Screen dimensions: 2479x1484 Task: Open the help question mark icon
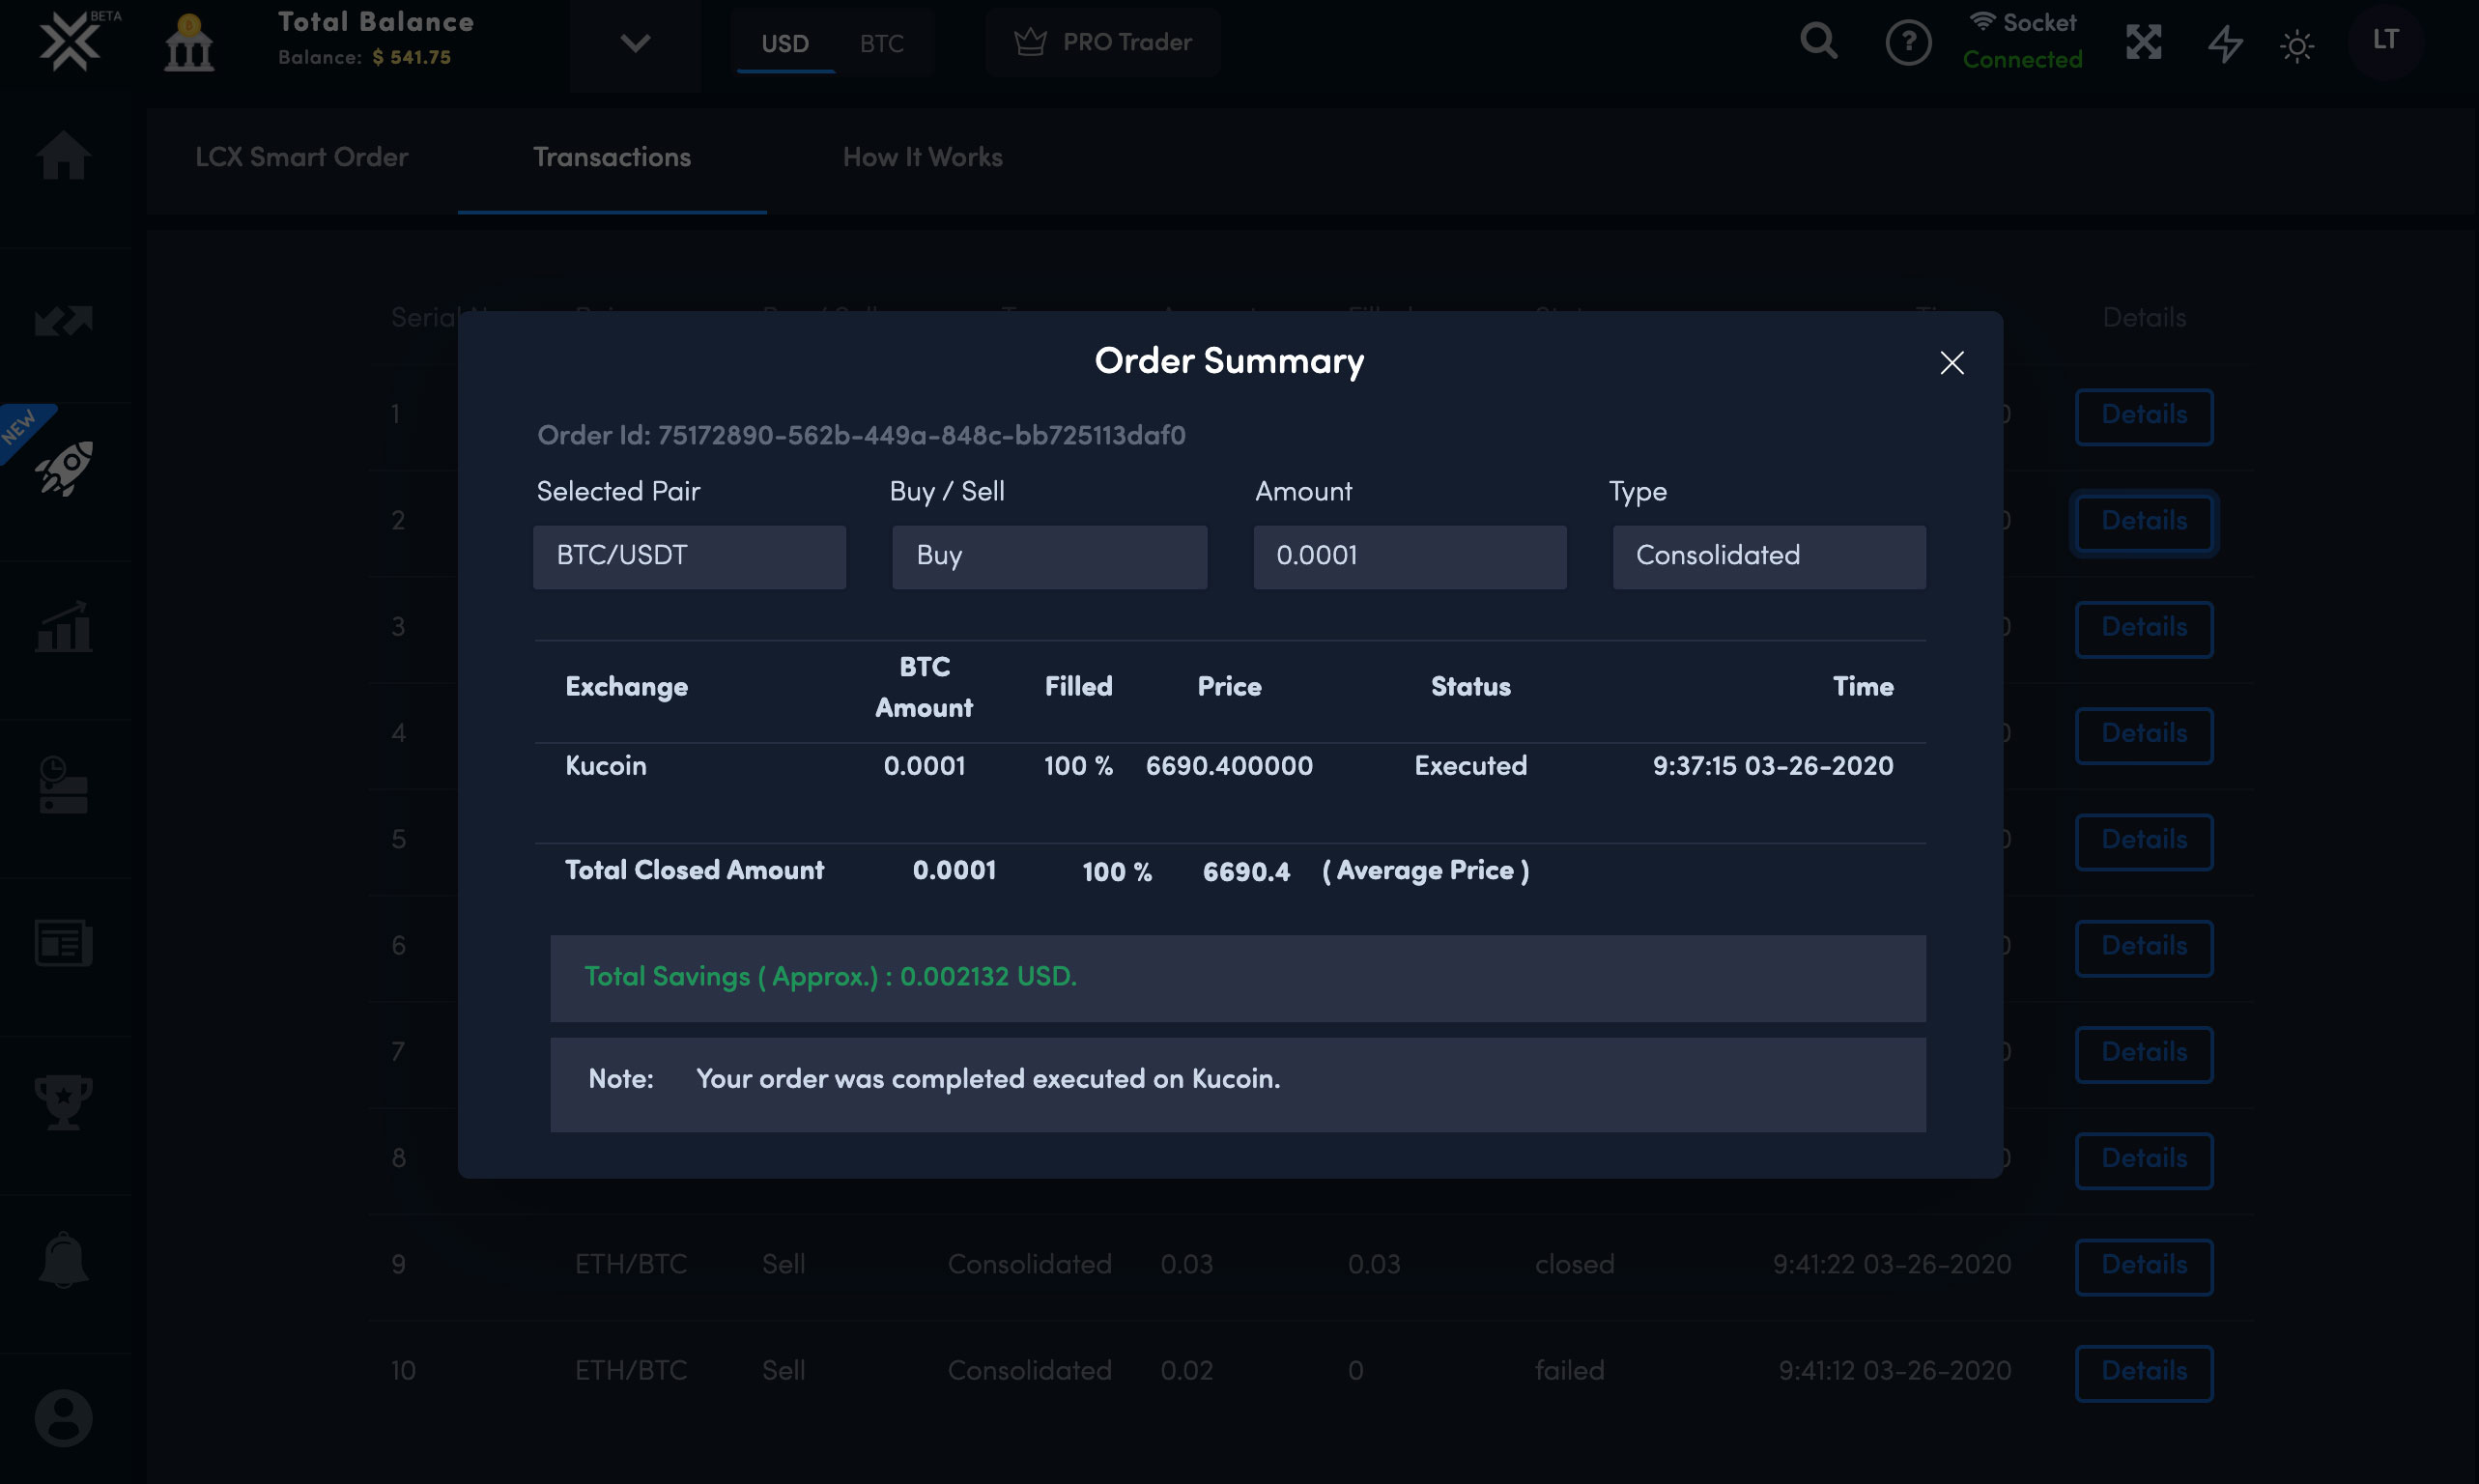[1908, 42]
